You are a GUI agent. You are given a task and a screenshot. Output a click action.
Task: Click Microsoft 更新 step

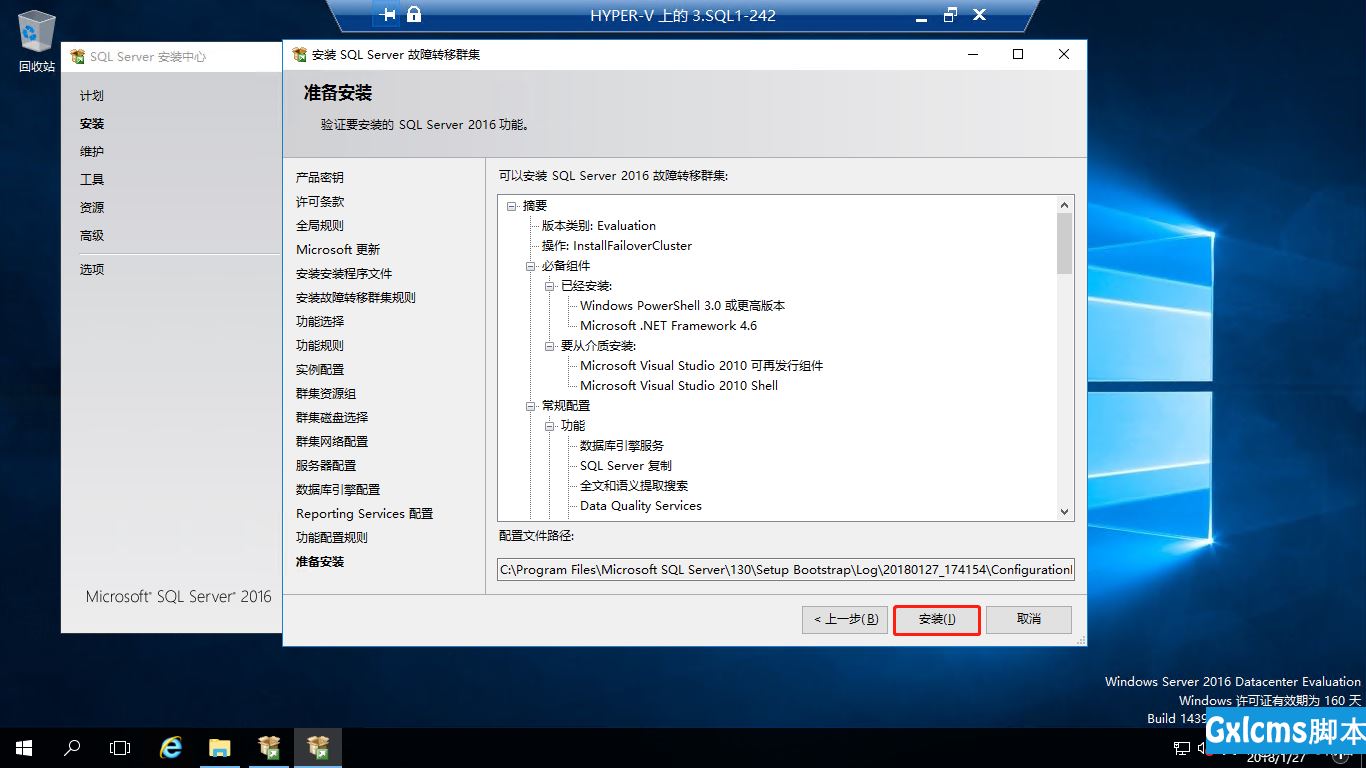338,249
